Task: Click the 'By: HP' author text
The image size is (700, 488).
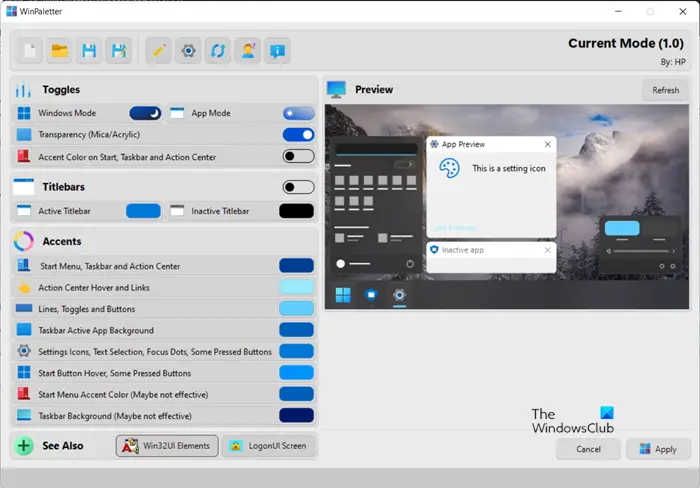Action: [x=673, y=62]
